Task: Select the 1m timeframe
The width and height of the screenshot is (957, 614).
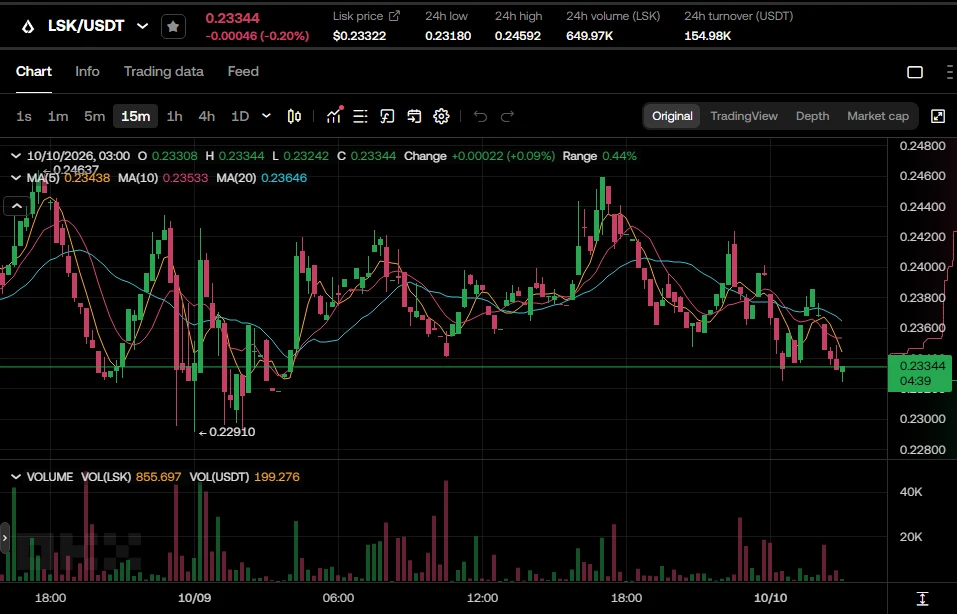Action: [x=58, y=116]
